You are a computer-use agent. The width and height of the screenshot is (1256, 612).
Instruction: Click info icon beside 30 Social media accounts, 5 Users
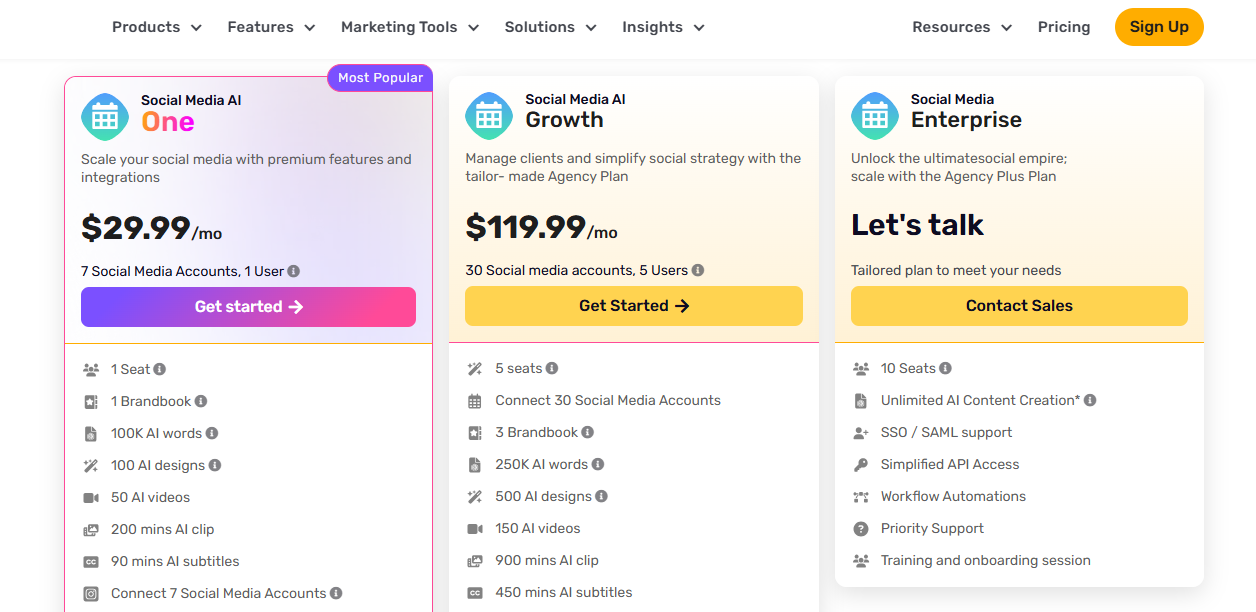[x=698, y=270]
